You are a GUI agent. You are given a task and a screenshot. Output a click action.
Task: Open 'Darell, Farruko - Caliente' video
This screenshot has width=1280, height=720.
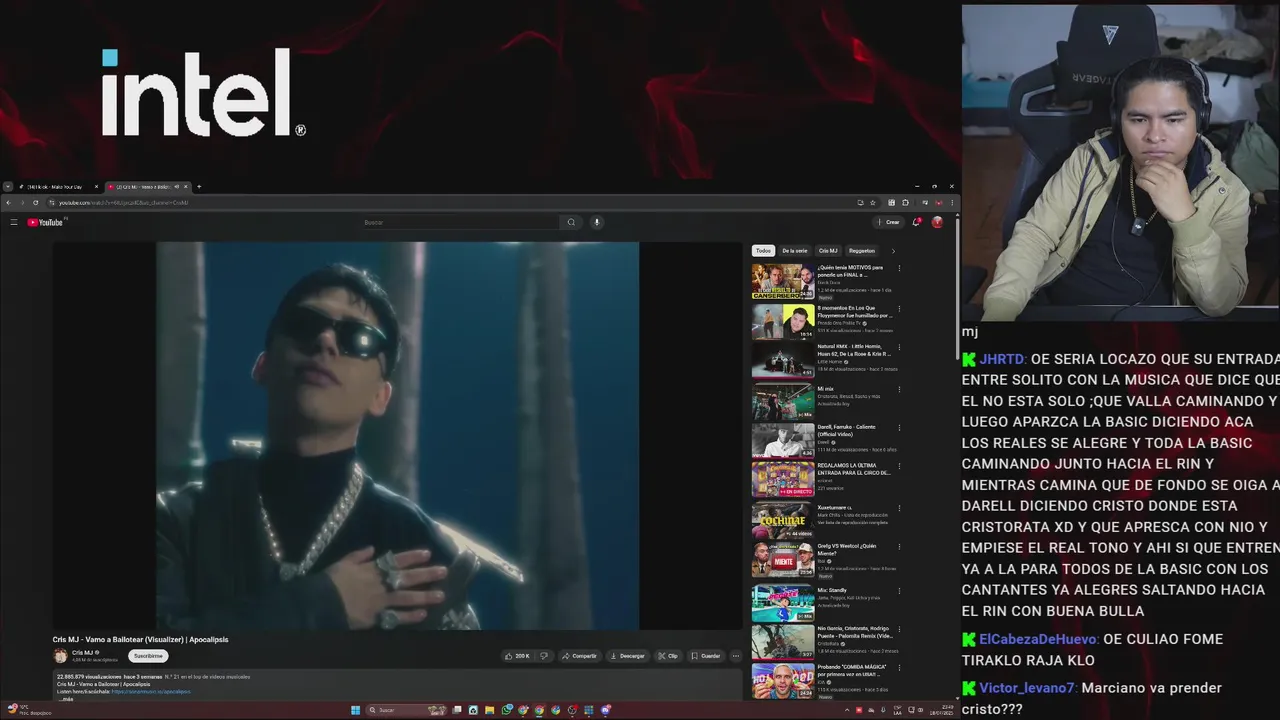pos(783,440)
